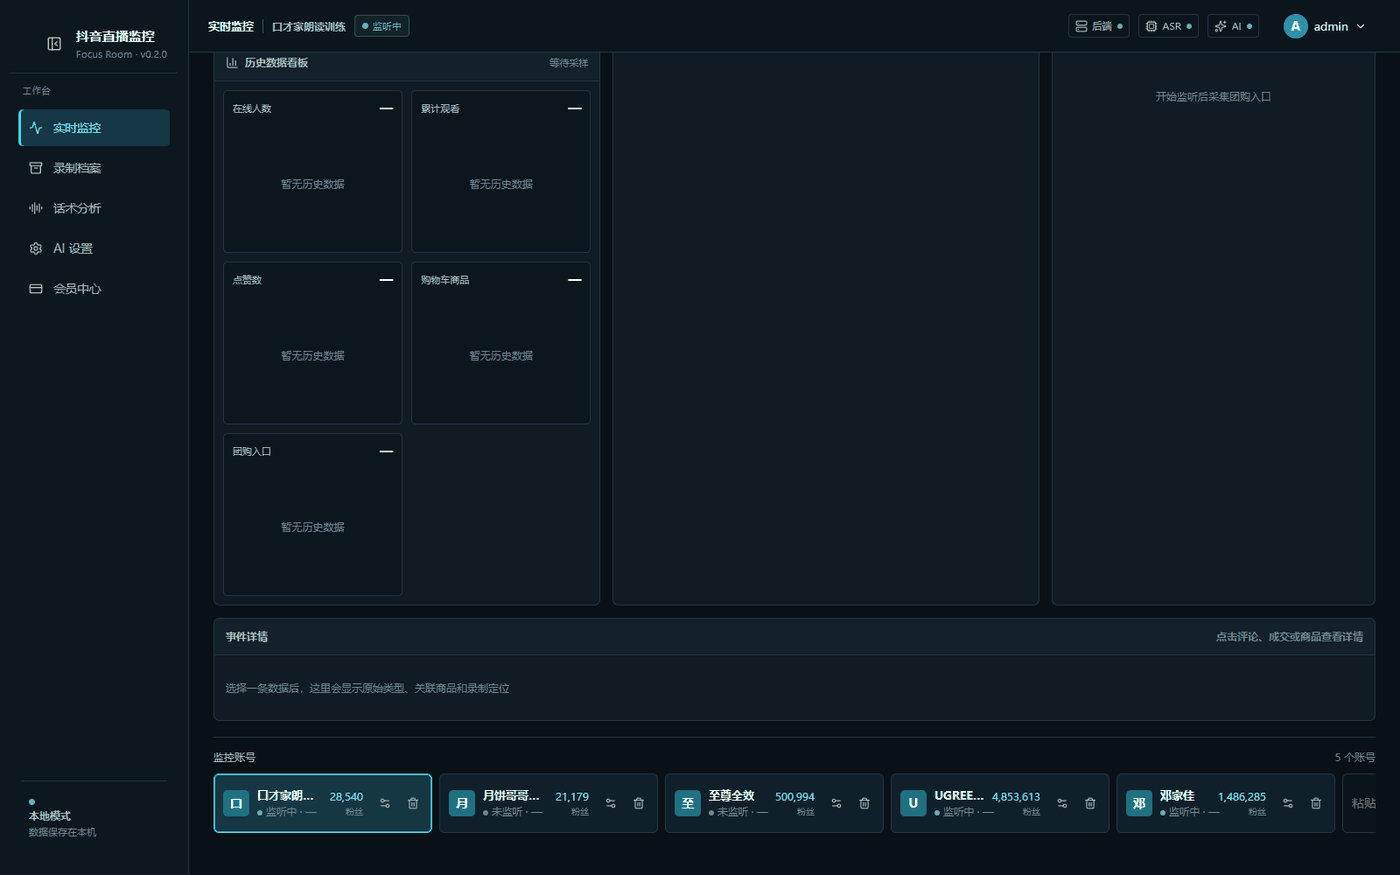Open settings icon on 邓家佳 card
The image size is (1400, 875).
[1288, 803]
